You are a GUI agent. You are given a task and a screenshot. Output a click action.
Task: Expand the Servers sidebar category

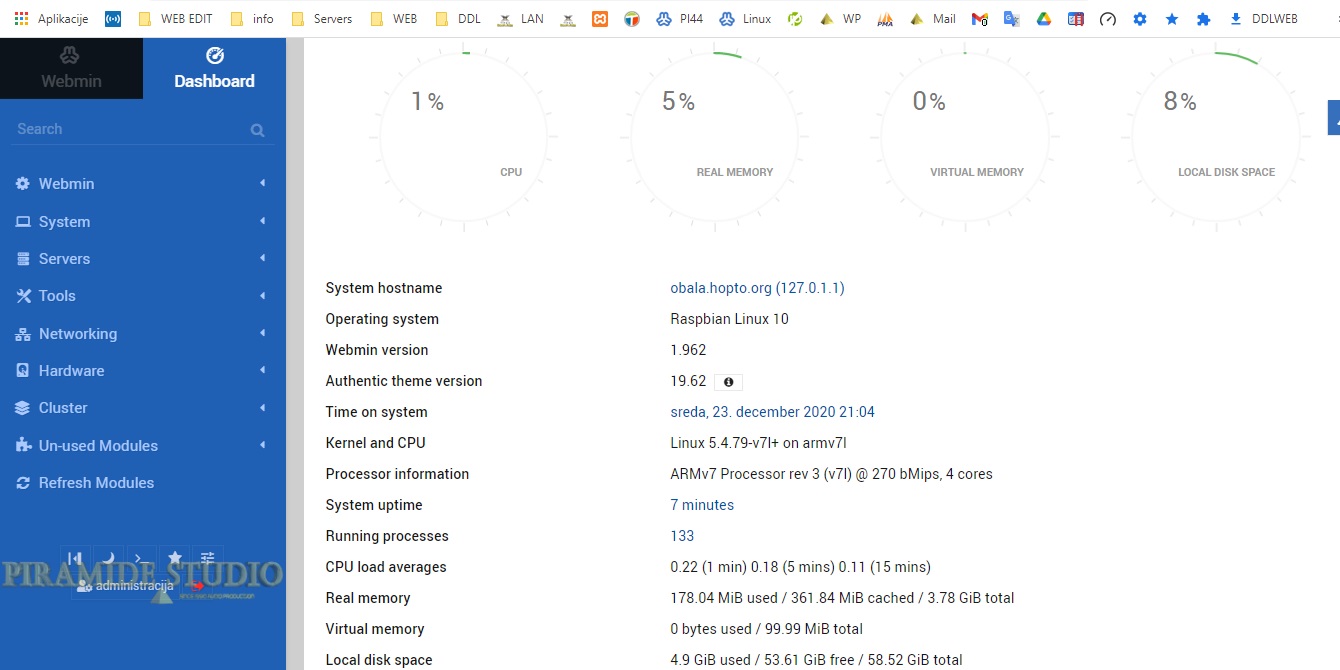(143, 259)
